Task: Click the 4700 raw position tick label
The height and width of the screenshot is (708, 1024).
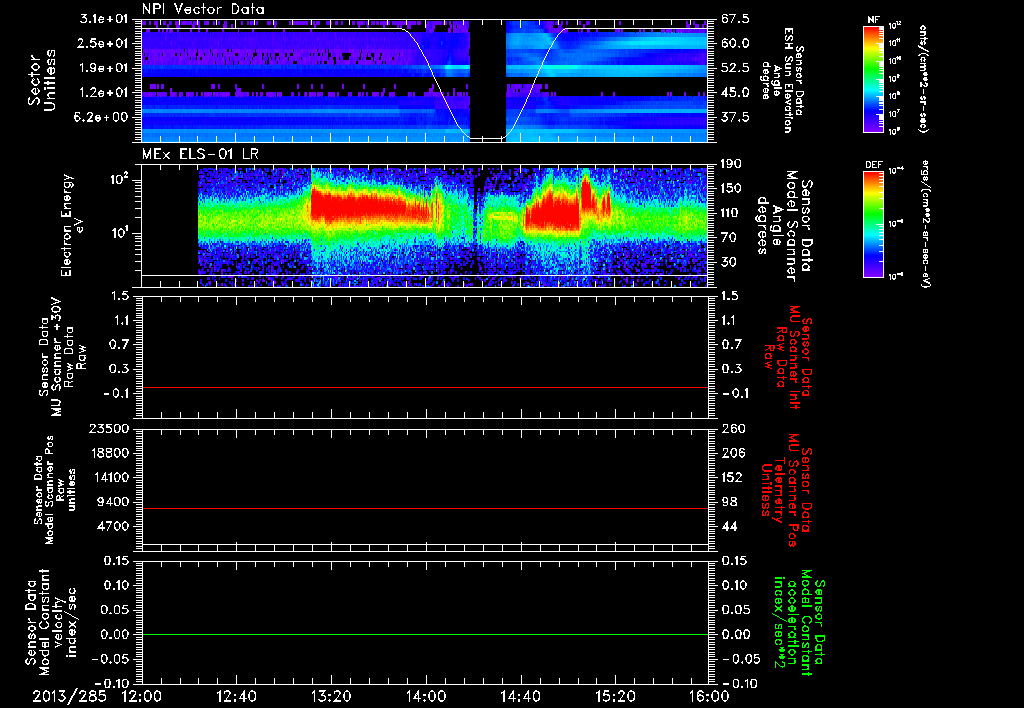Action: [114, 526]
